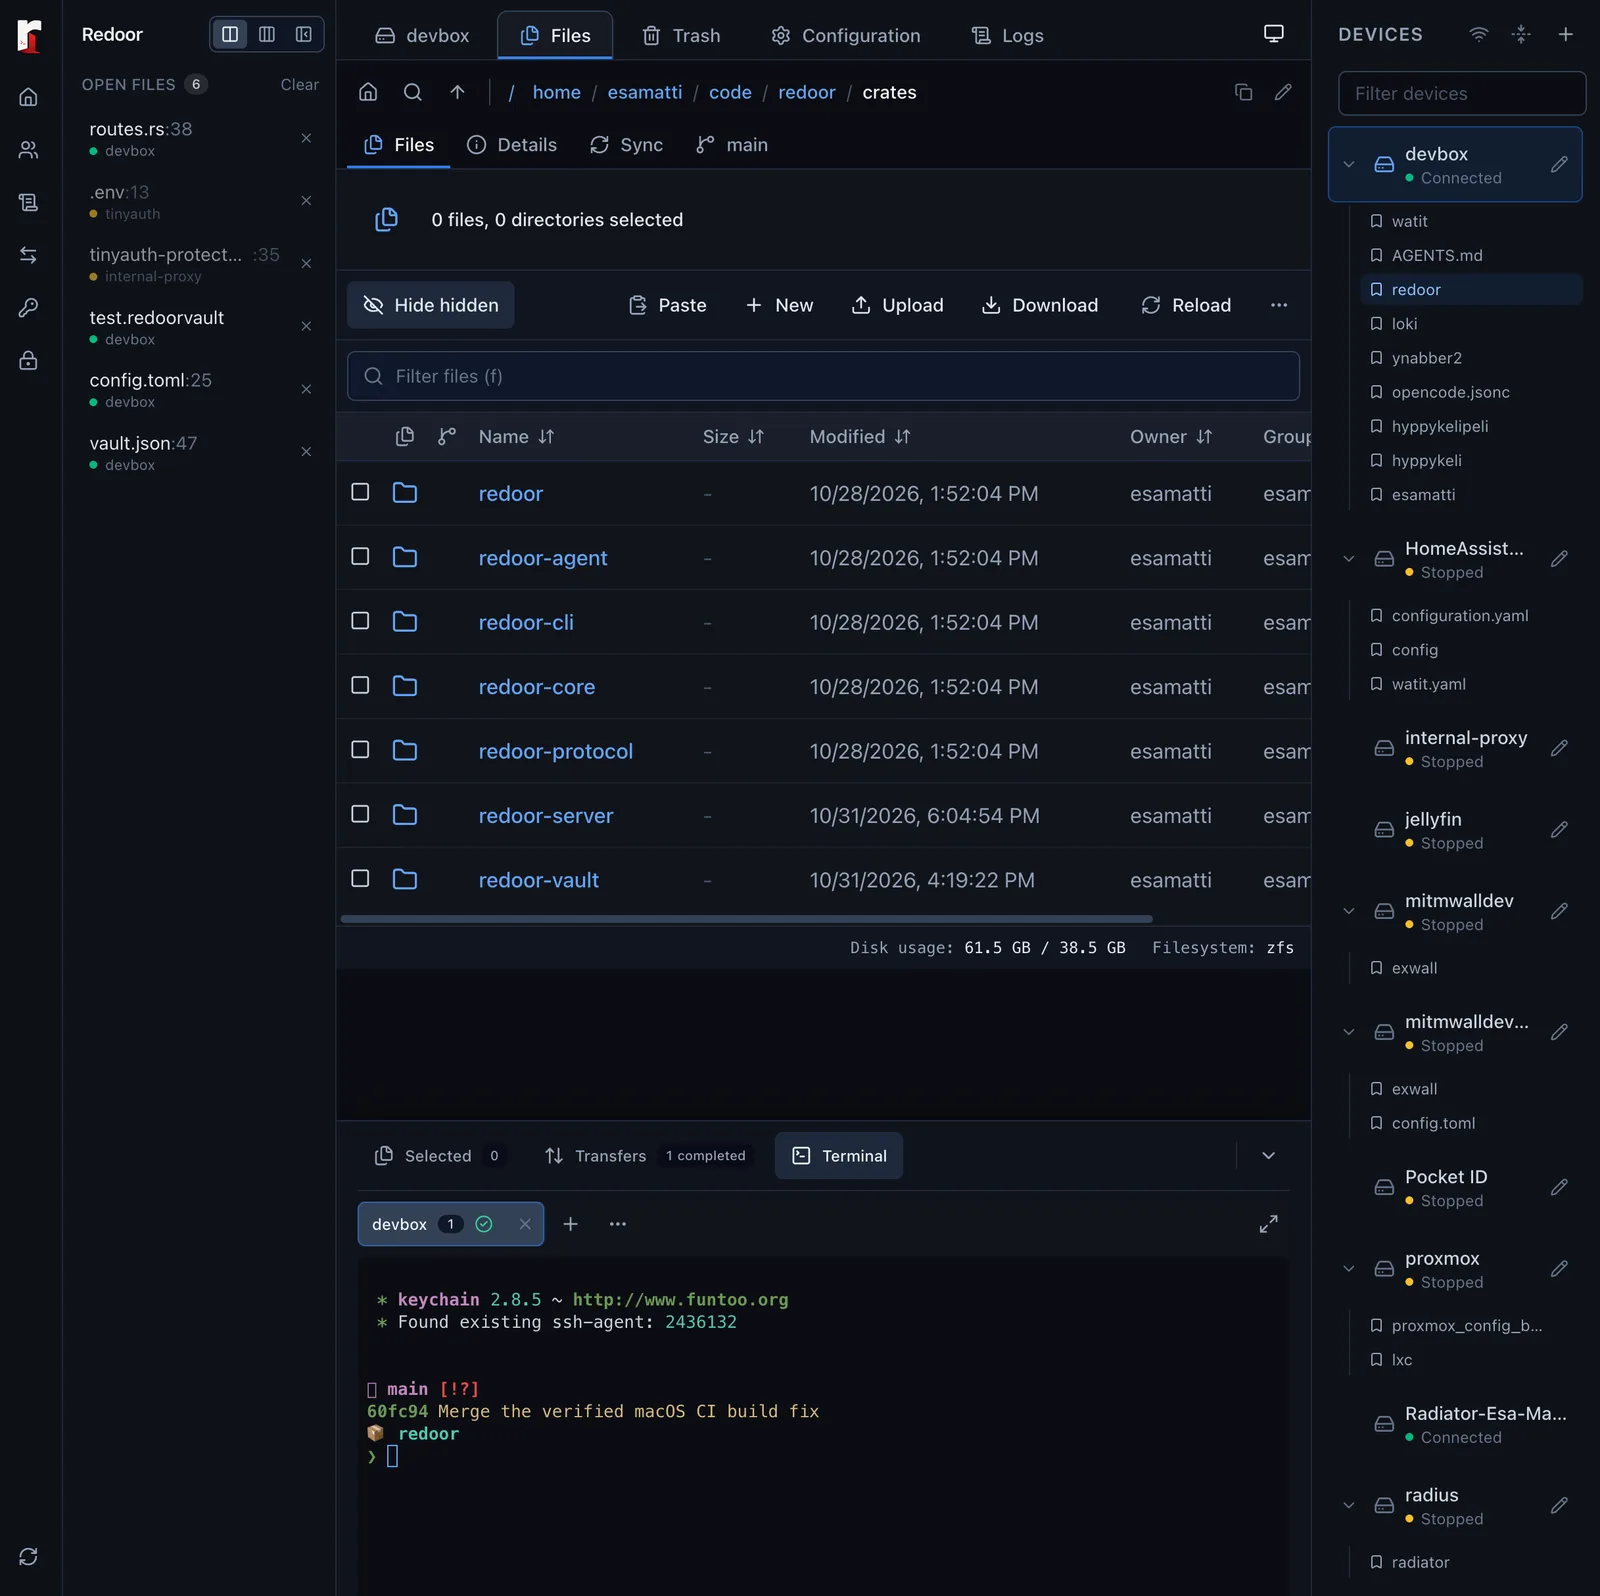
Task: Expand terminal to fullscreen icon
Action: click(x=1268, y=1224)
